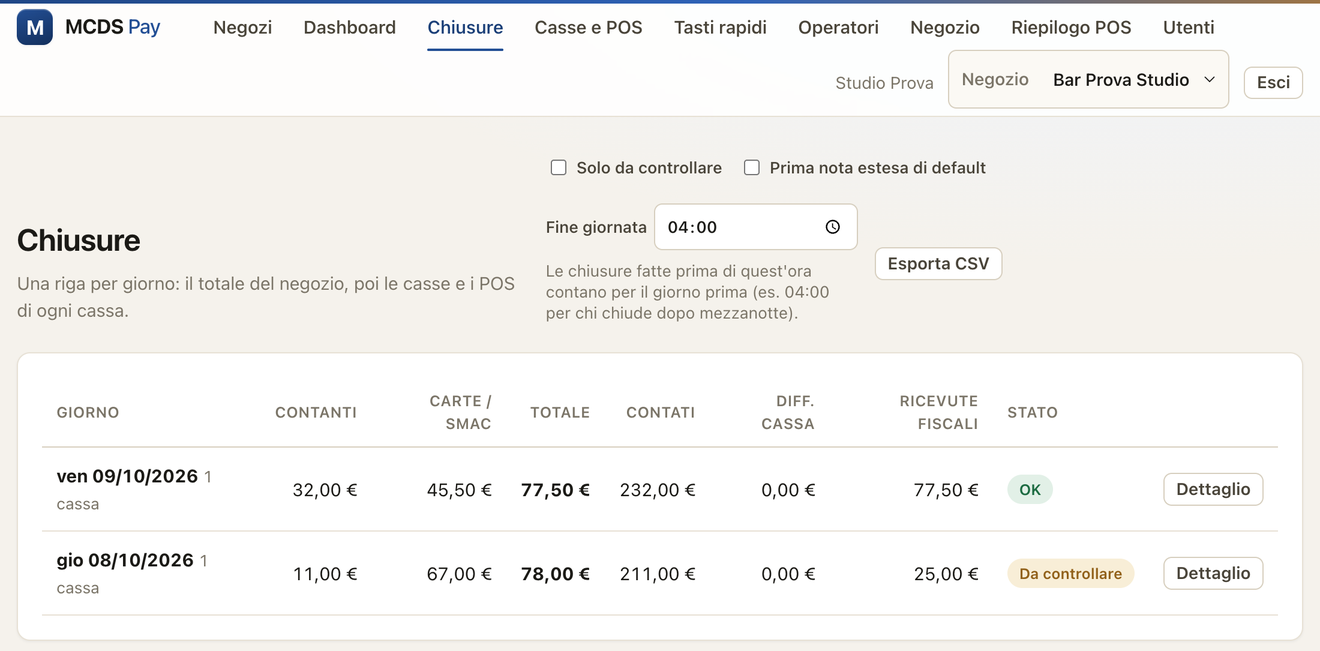Screen dimensions: 1320x651
Task: Click the Da controllare status badge
Action: point(1070,574)
